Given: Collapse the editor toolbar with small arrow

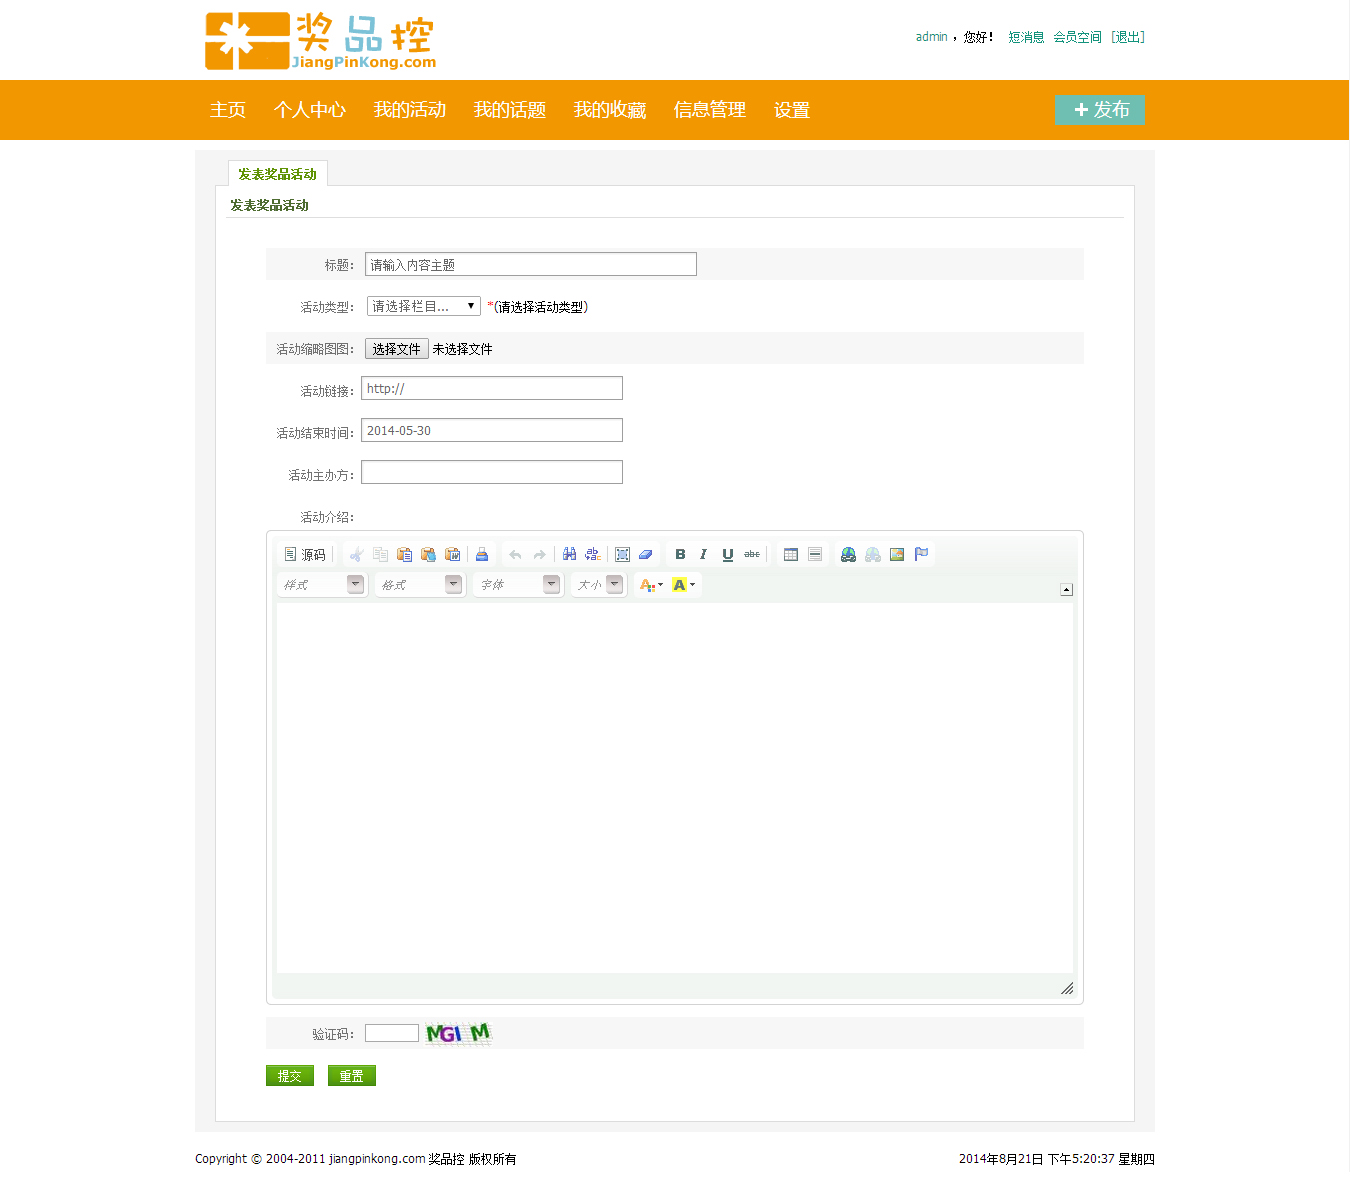Looking at the screenshot, I should click(1066, 589).
